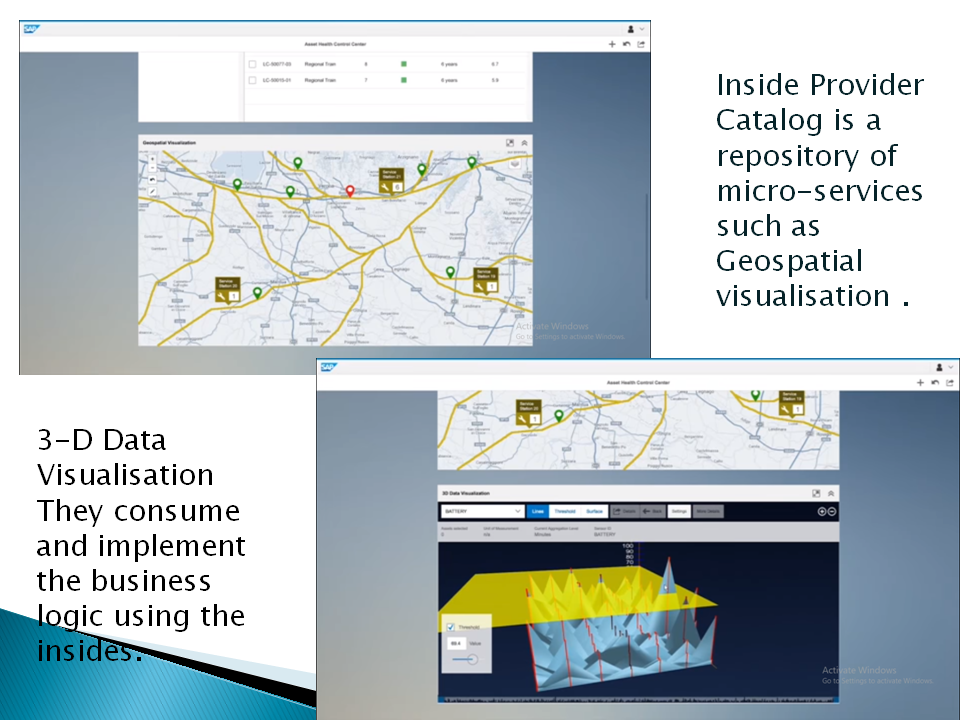Viewport: 960px width, 720px height.
Task: Open the user menu in the 3D Data window
Action: click(x=943, y=367)
